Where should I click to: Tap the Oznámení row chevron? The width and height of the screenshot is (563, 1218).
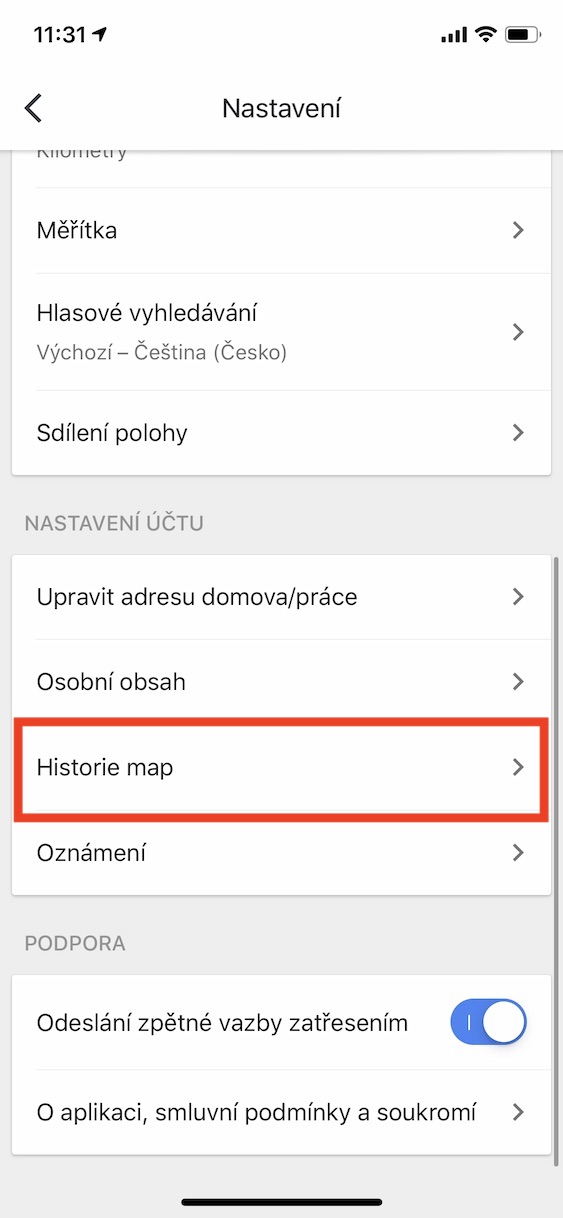517,853
